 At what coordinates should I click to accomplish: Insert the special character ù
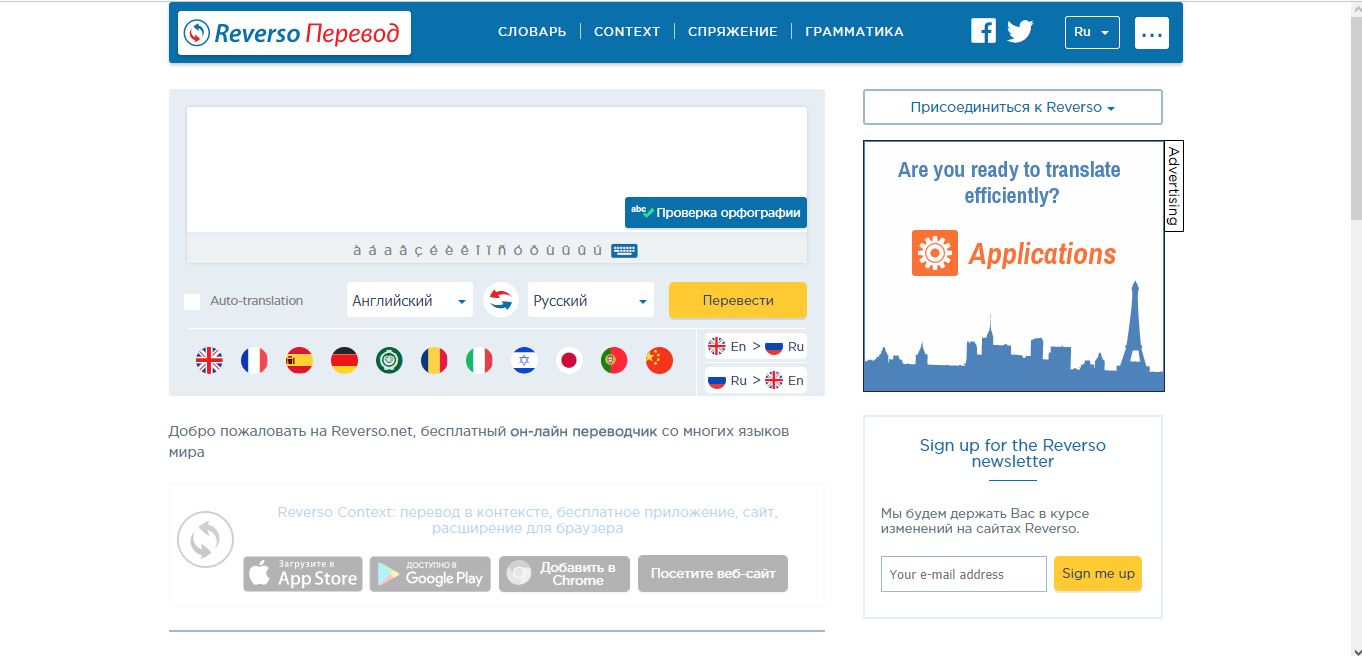click(x=550, y=250)
